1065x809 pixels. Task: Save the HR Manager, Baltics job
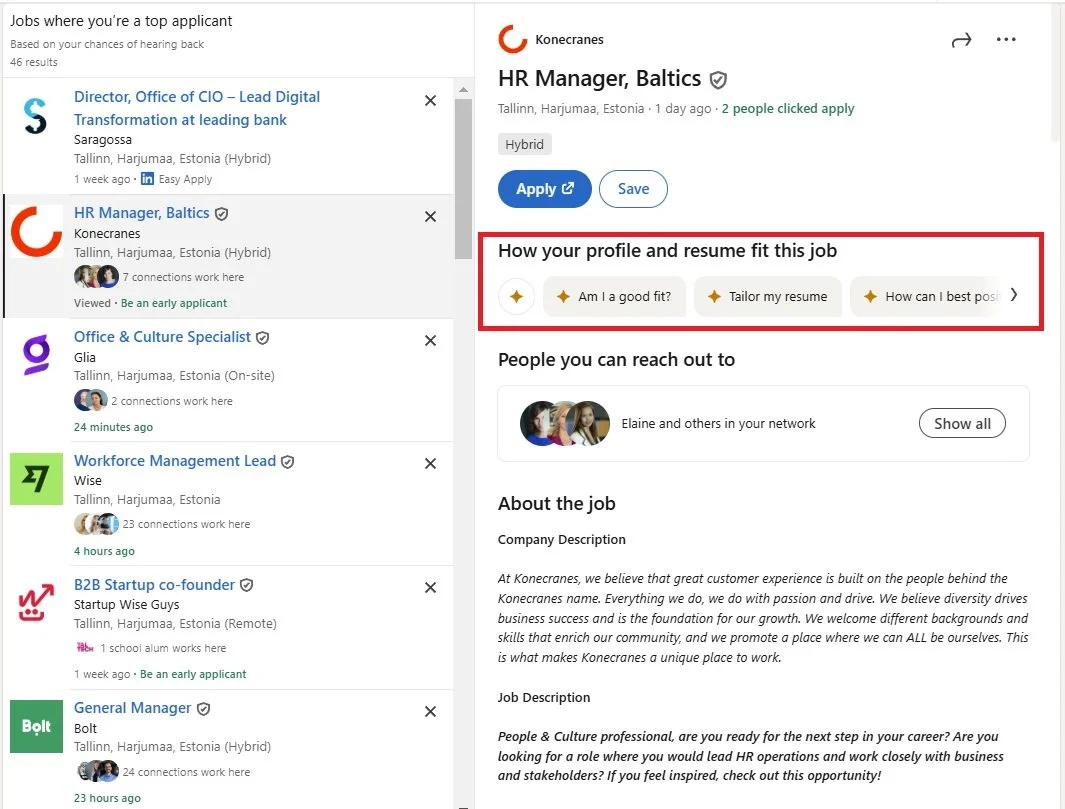[x=633, y=189]
